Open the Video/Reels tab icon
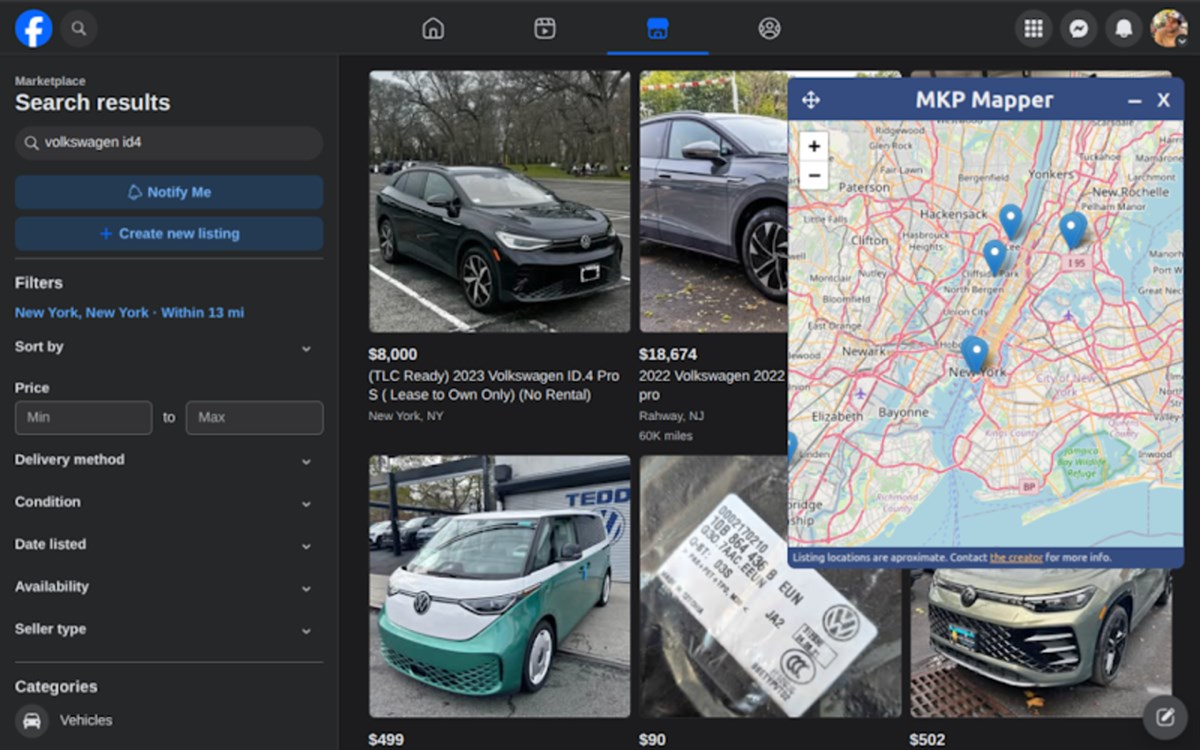The height and width of the screenshot is (750, 1200). 545,28
